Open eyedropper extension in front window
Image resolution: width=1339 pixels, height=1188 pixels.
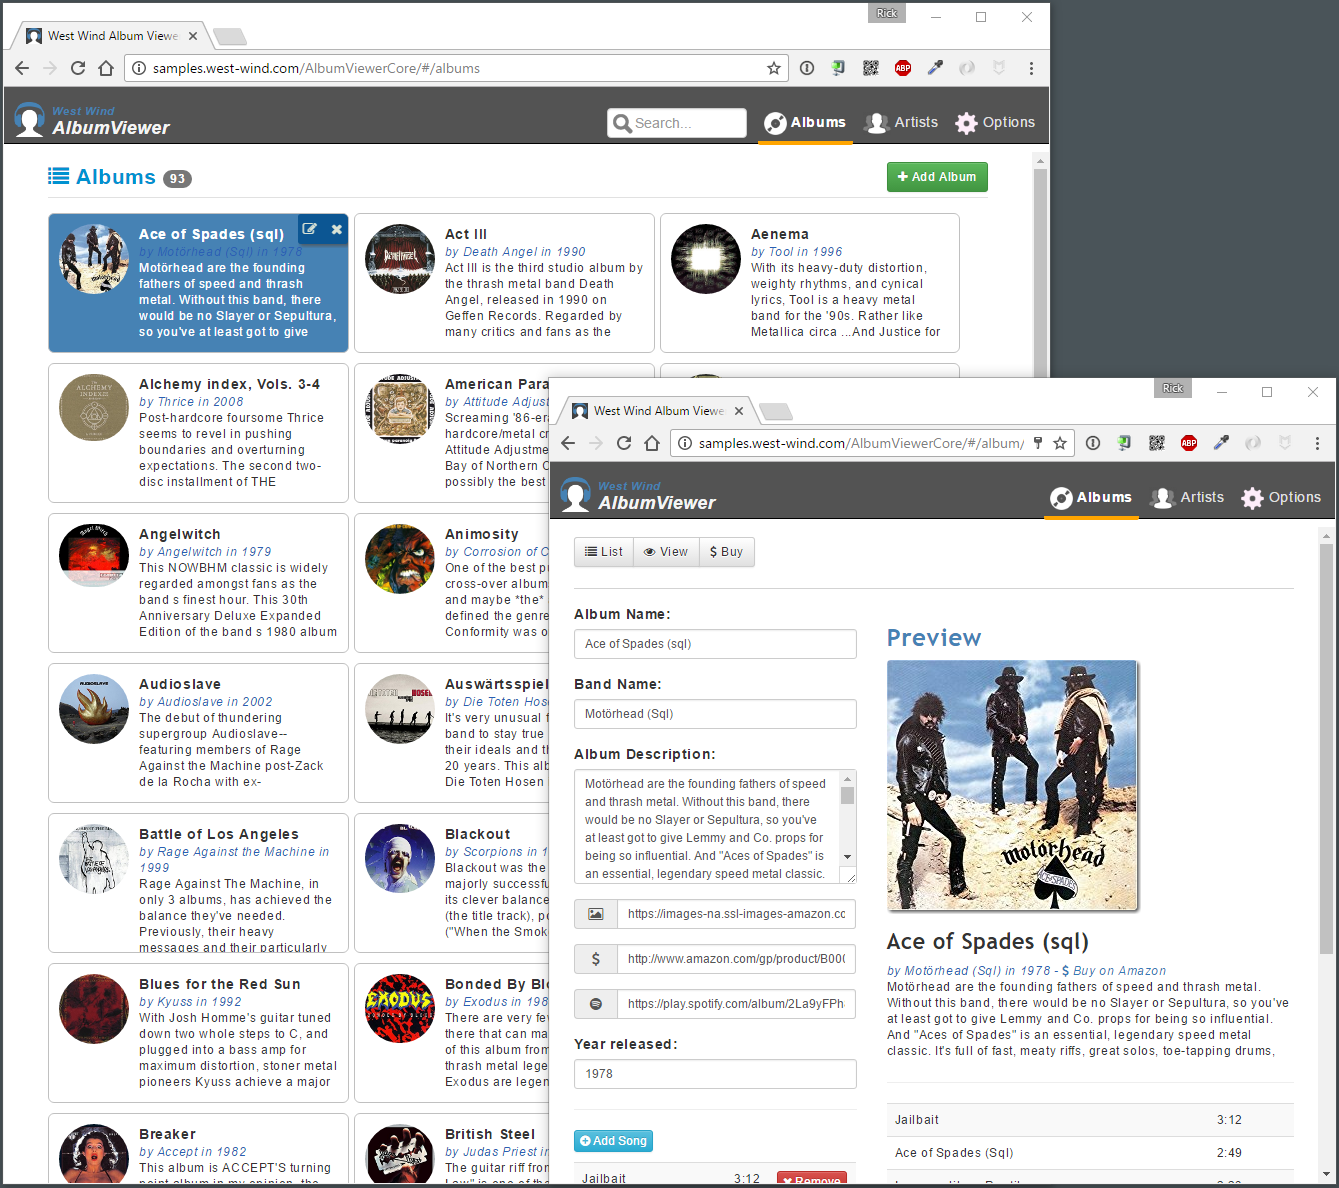point(1221,443)
